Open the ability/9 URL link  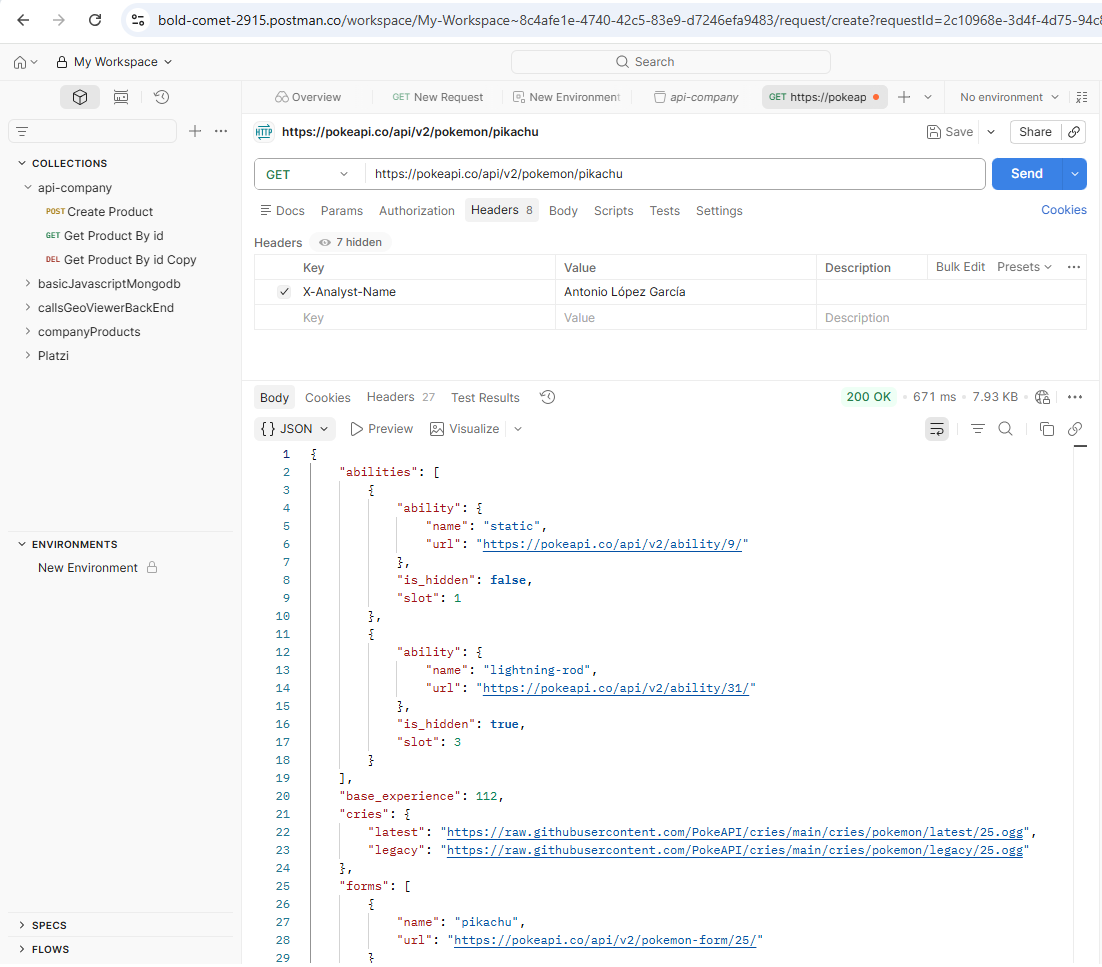click(x=612, y=544)
